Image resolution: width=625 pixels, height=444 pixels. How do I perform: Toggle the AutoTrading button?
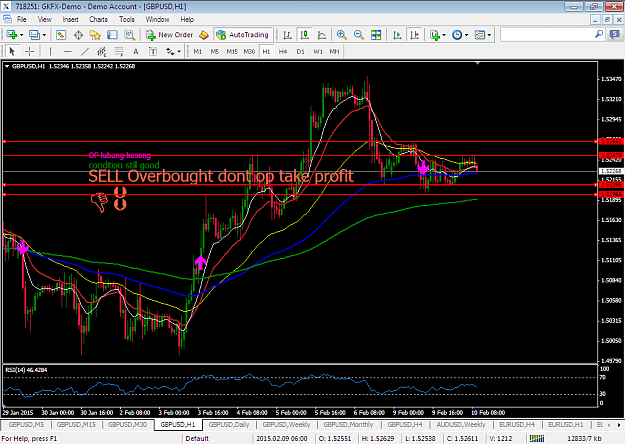243,35
